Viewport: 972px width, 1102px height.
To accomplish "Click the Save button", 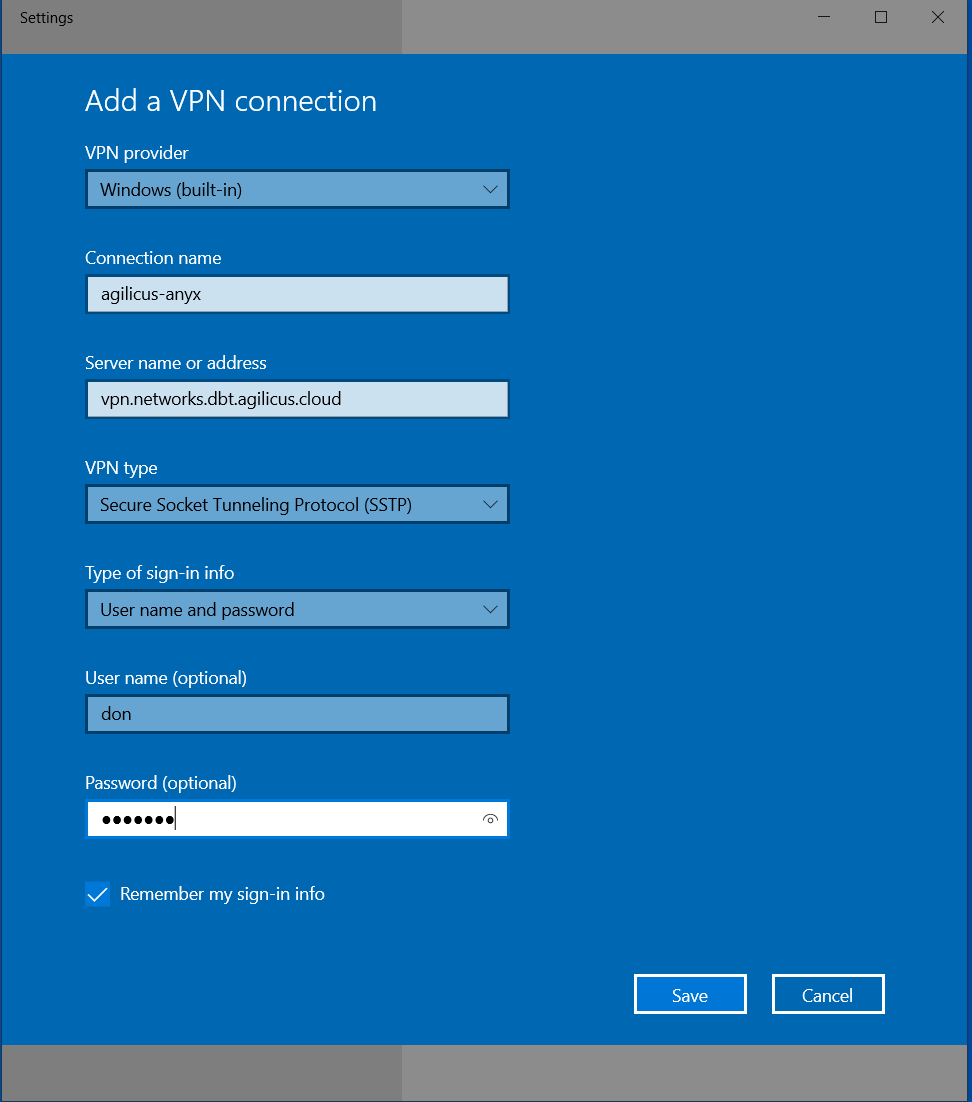I will pos(690,995).
